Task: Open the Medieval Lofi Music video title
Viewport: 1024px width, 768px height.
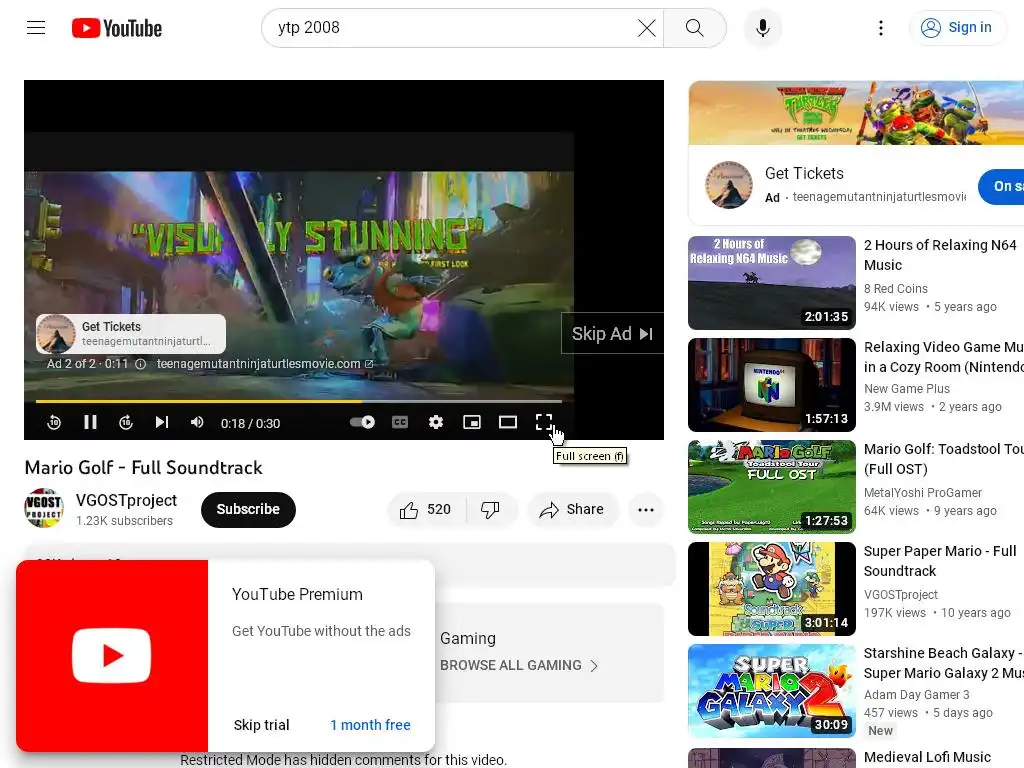Action: (927, 757)
